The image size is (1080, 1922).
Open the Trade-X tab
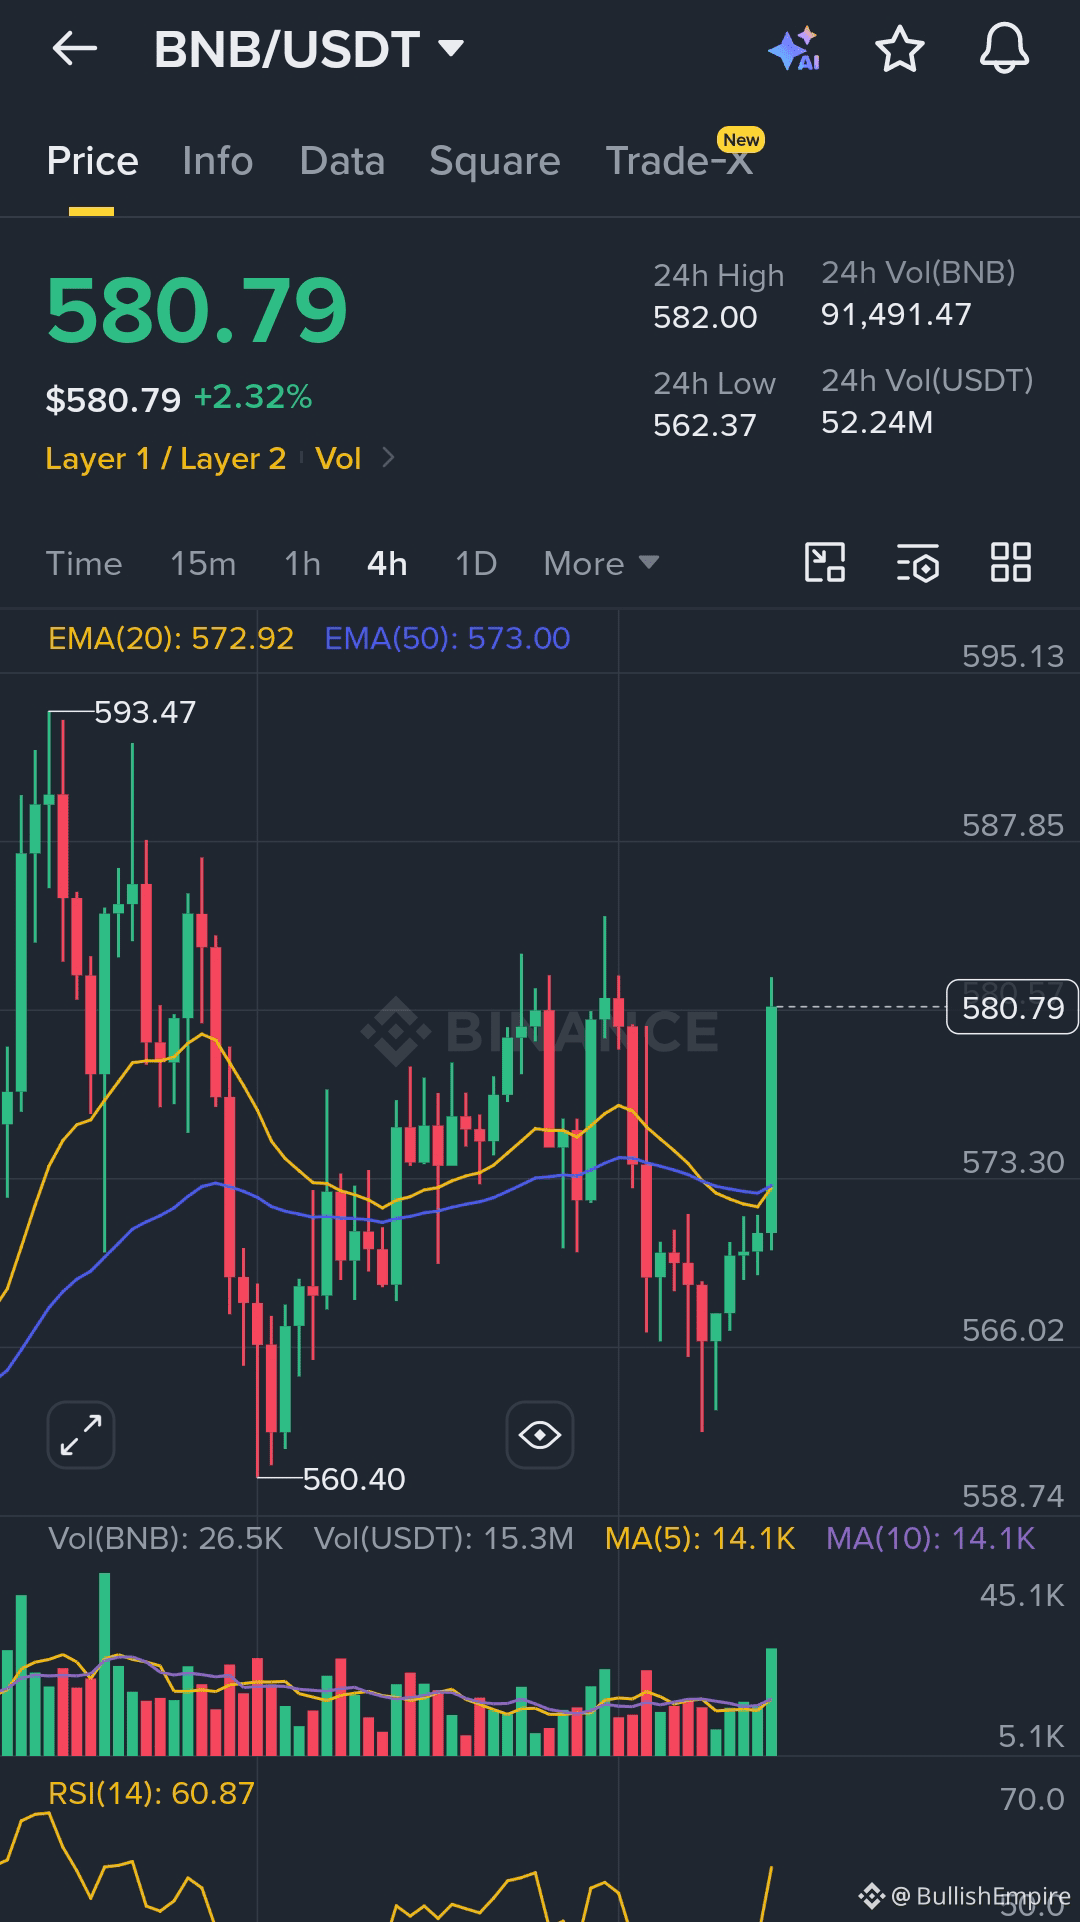point(680,161)
